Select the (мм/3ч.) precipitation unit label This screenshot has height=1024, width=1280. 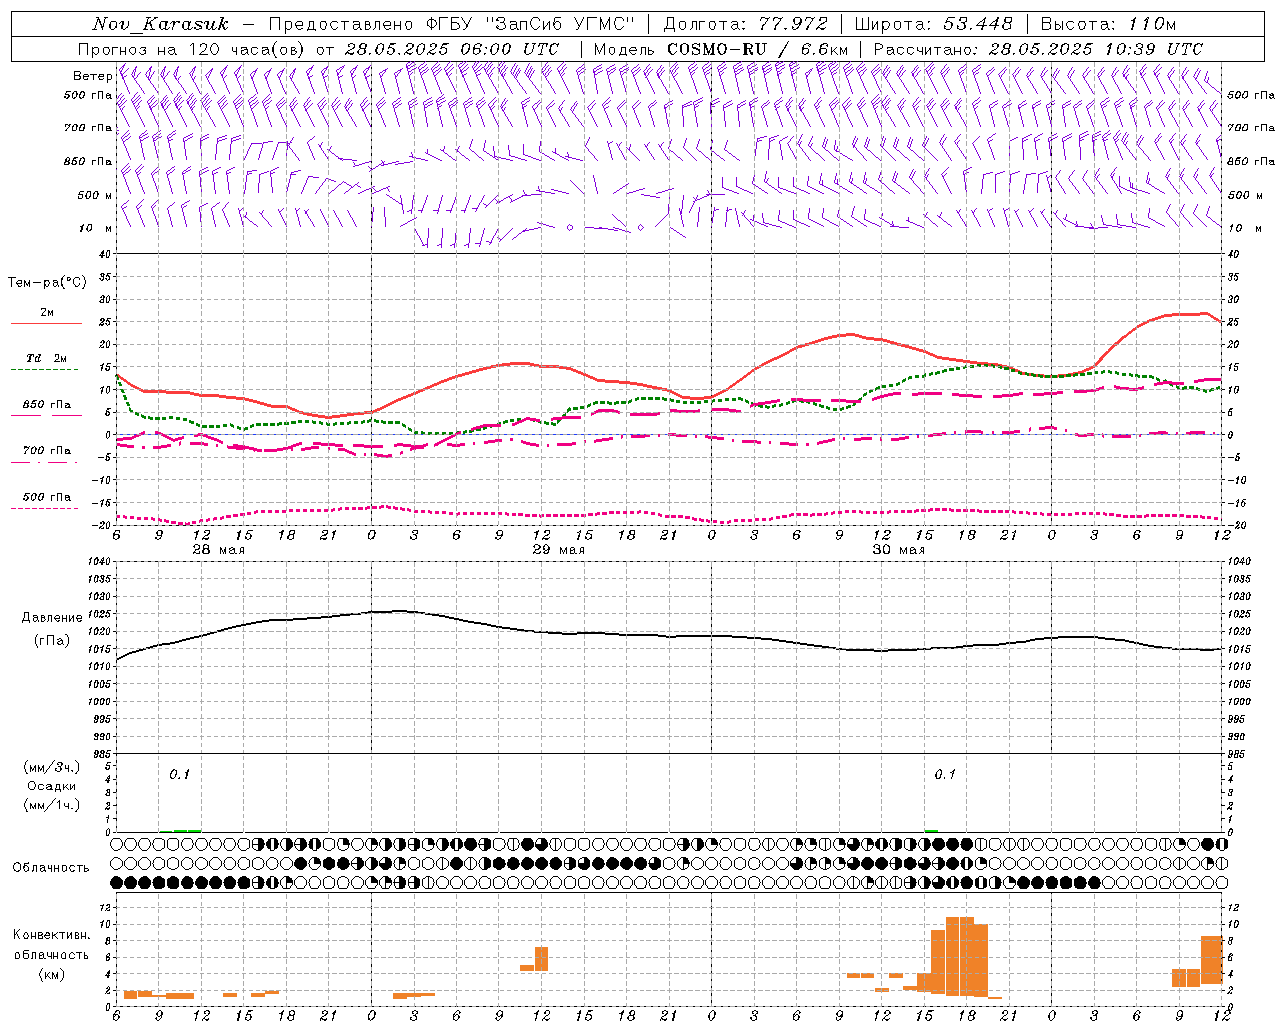point(52,767)
